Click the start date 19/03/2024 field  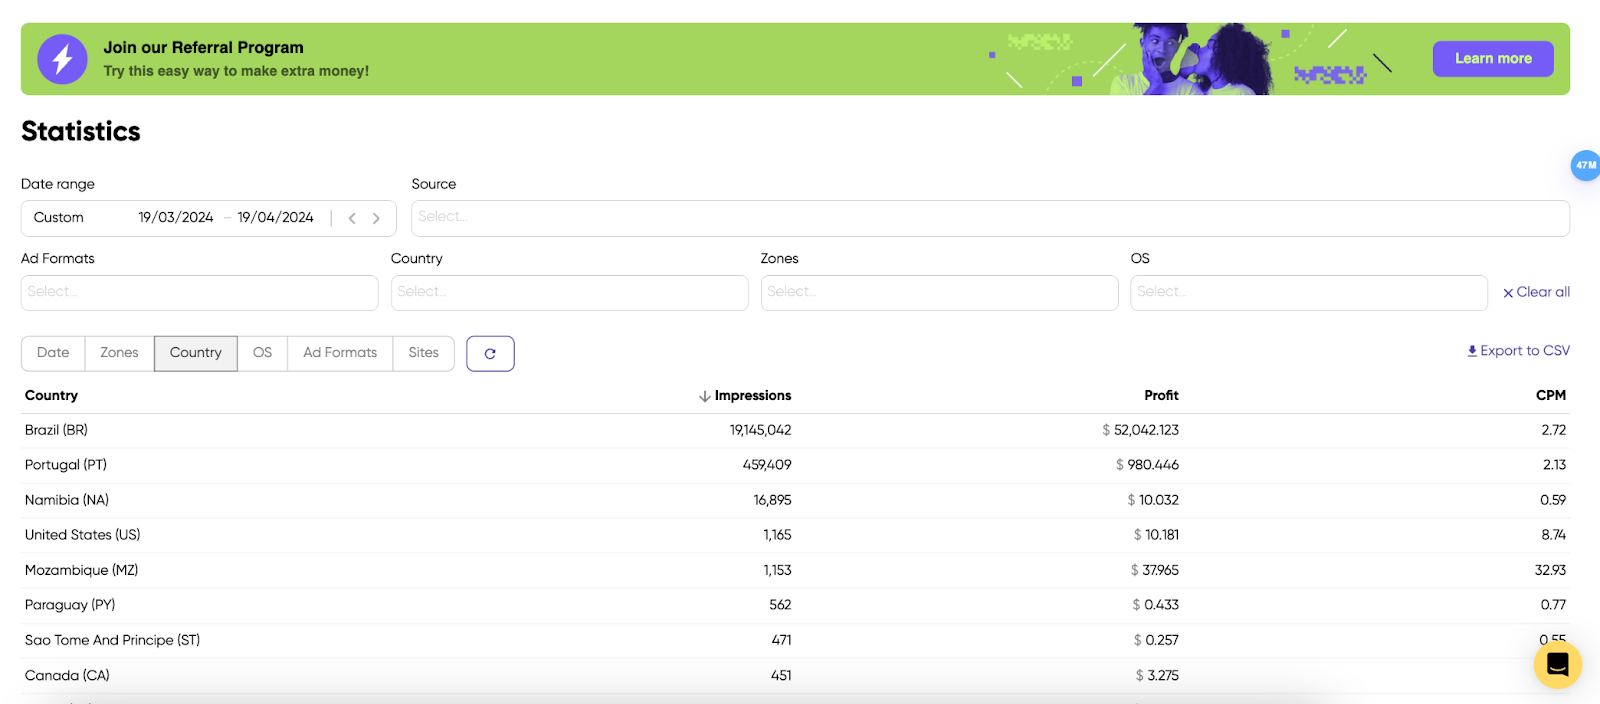(176, 218)
